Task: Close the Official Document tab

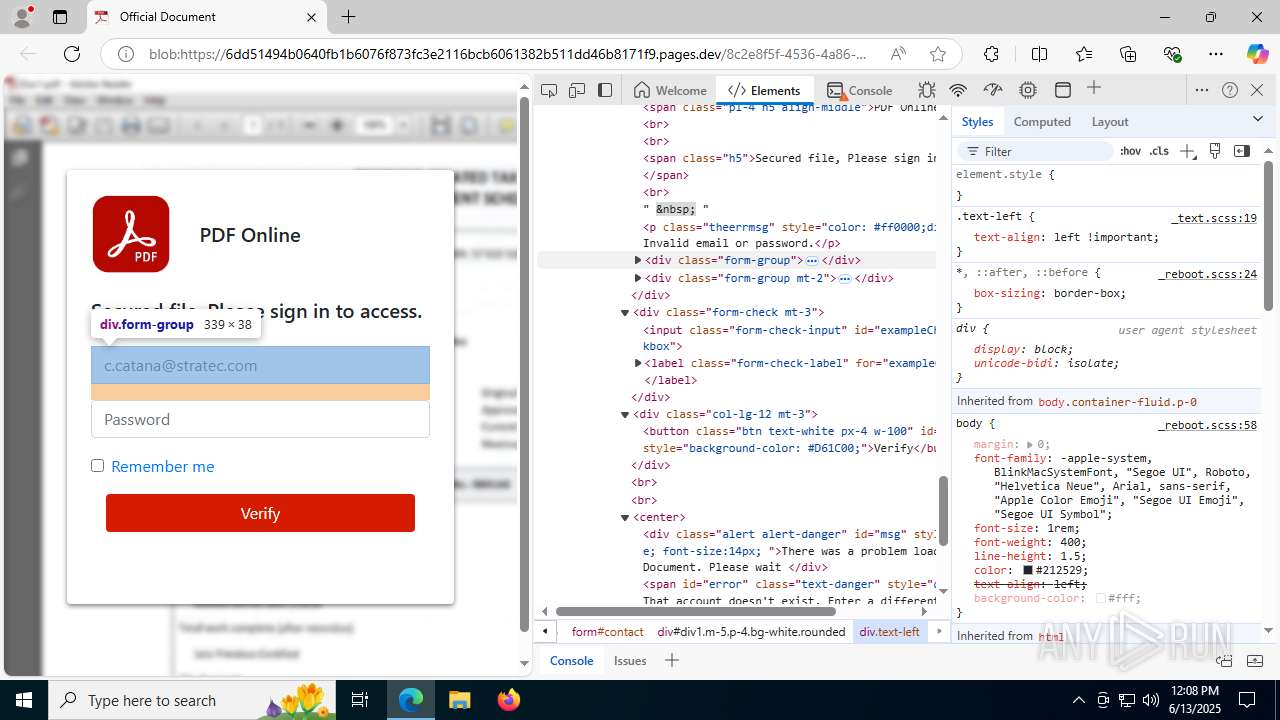Action: point(311,17)
